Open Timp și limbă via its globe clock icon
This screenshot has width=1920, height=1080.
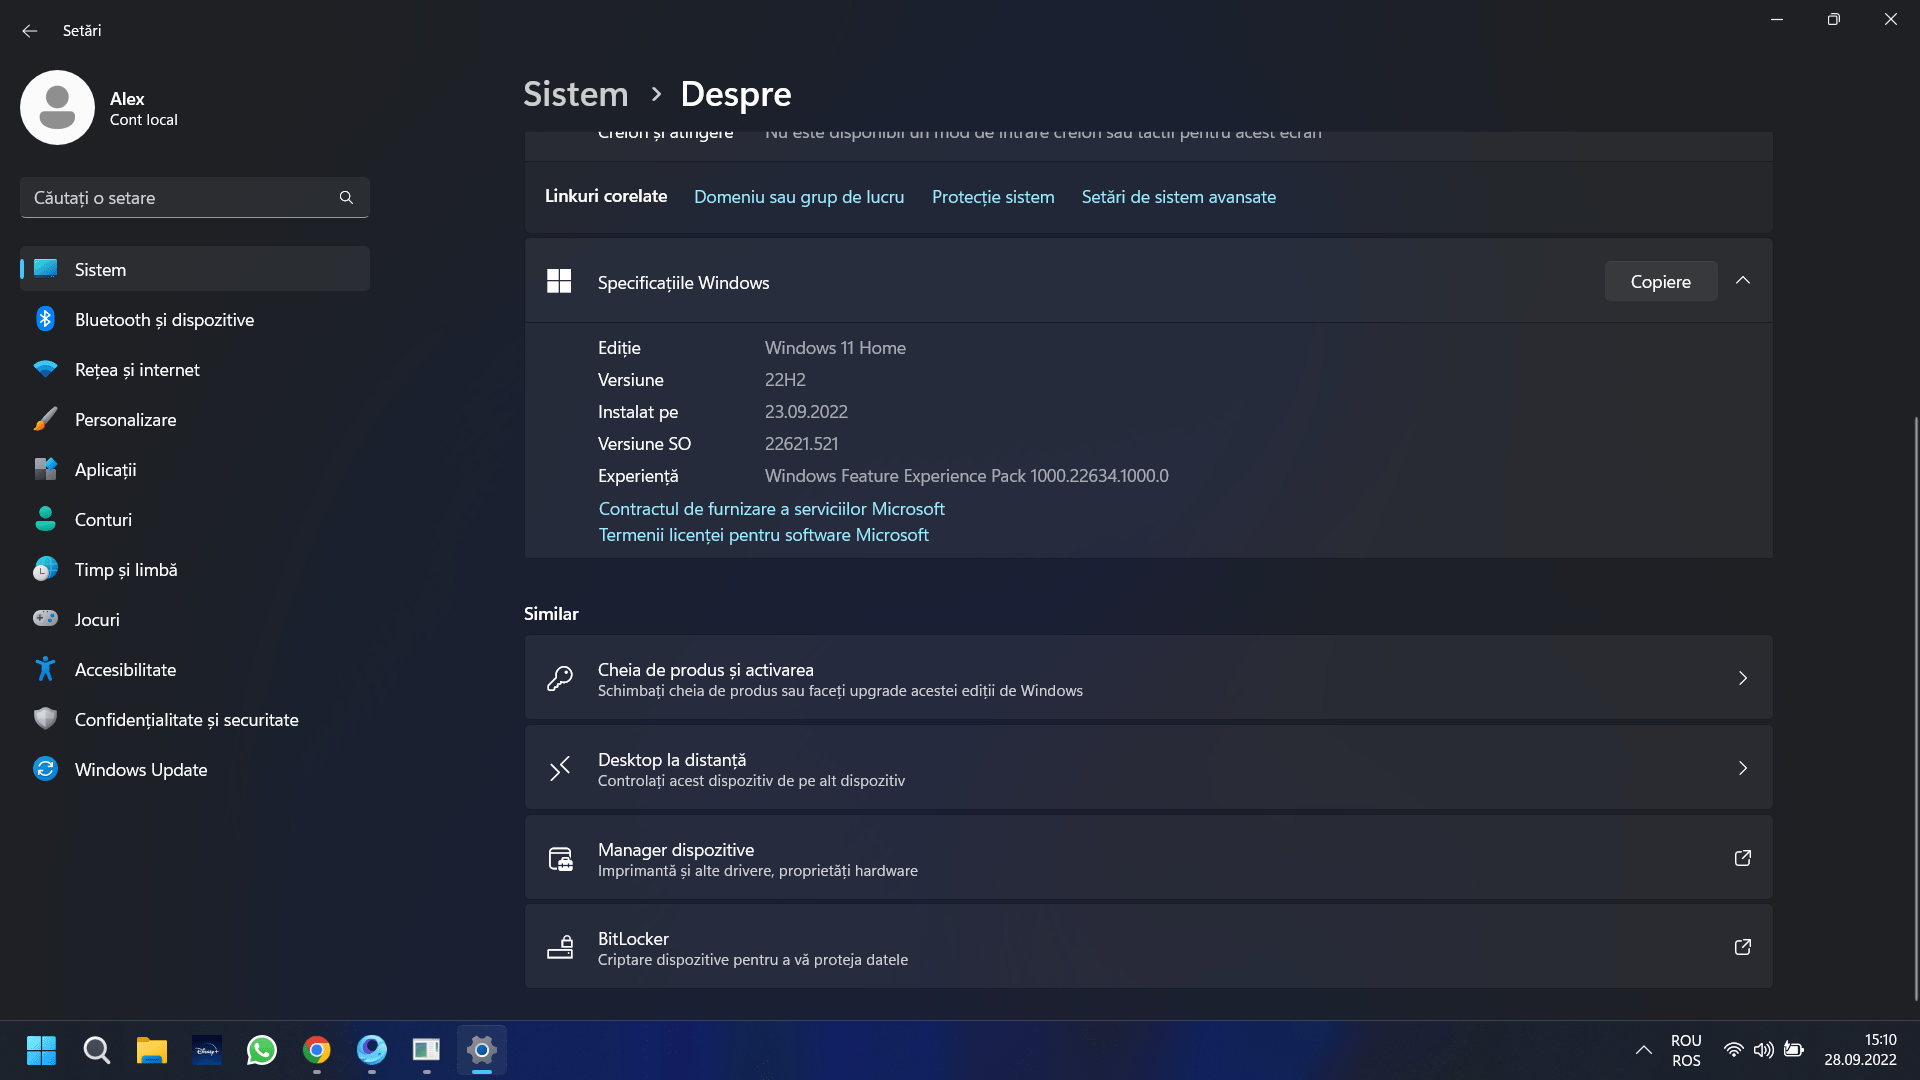coord(45,569)
